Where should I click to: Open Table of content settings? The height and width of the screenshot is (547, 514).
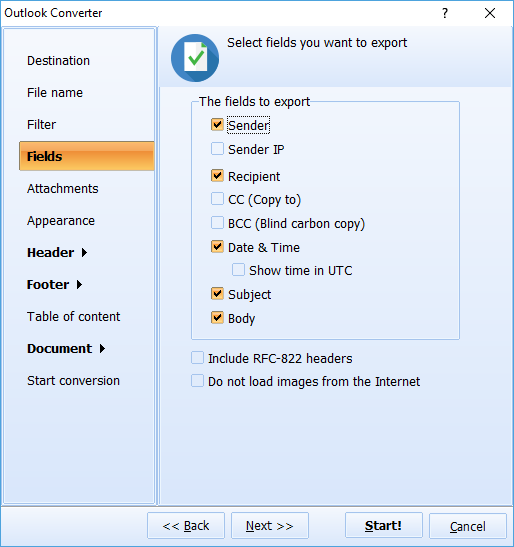point(73,317)
